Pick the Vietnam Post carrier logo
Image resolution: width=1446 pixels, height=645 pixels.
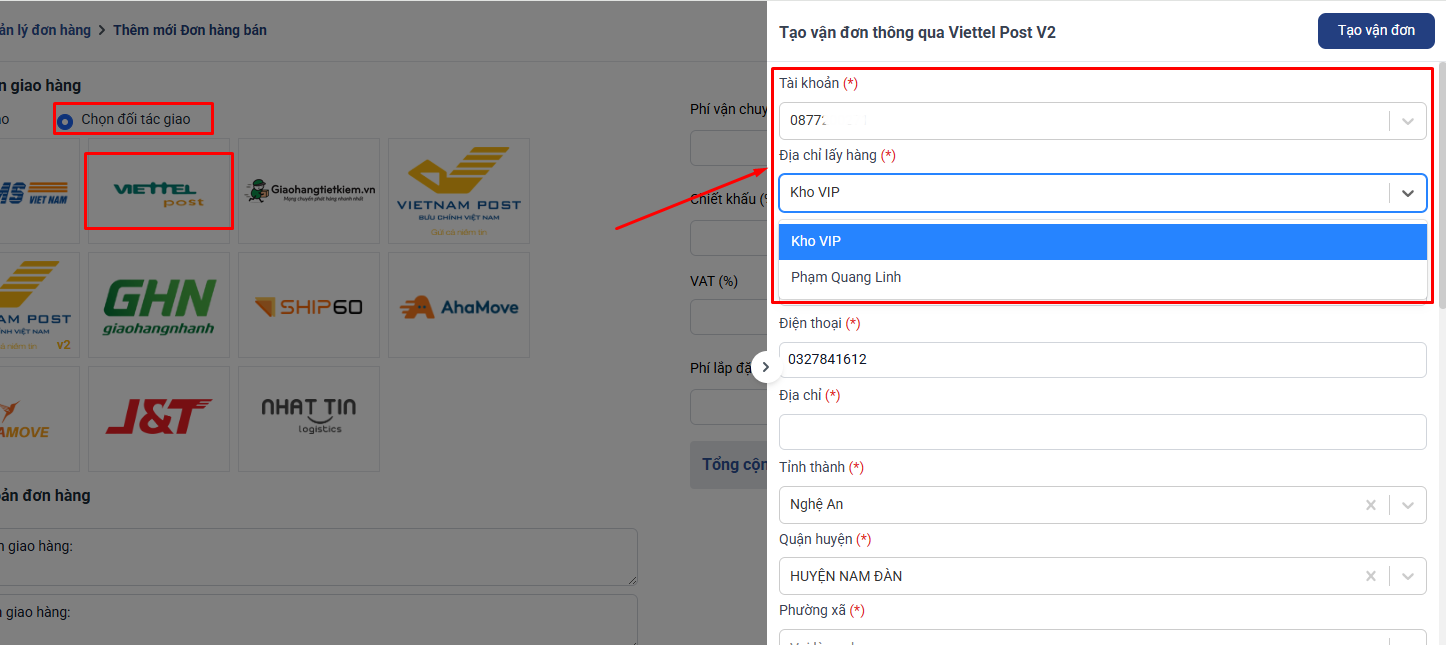pos(459,191)
